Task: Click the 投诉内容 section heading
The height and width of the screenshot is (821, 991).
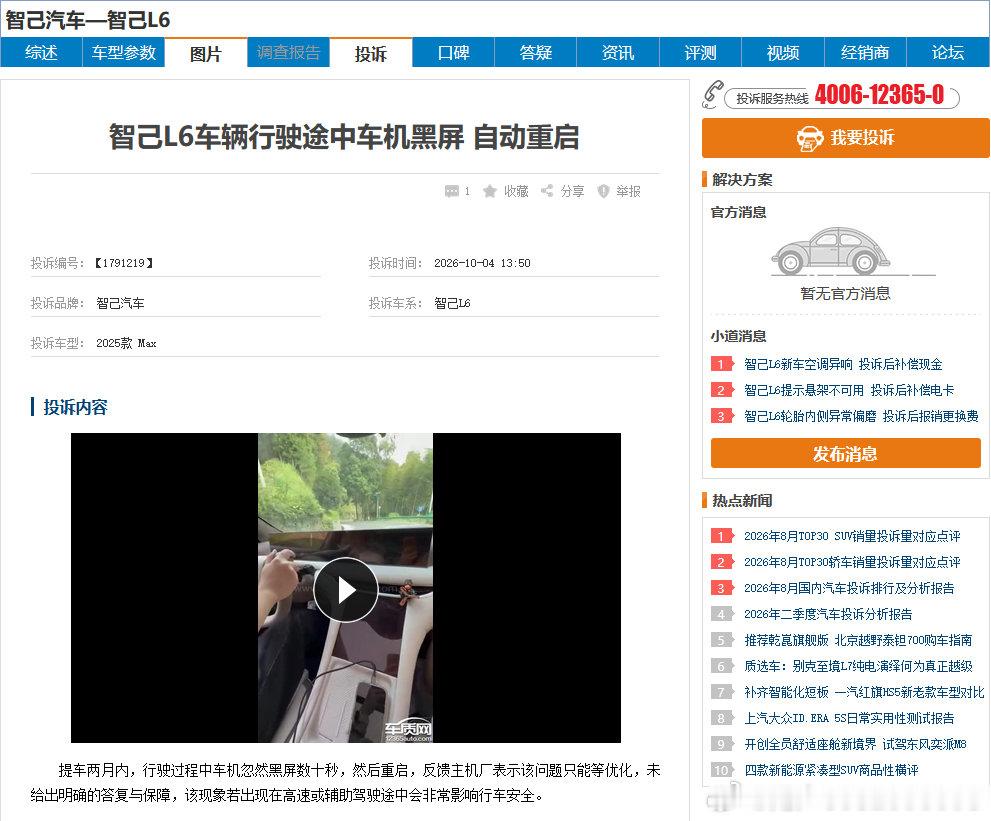Action: click(76, 407)
